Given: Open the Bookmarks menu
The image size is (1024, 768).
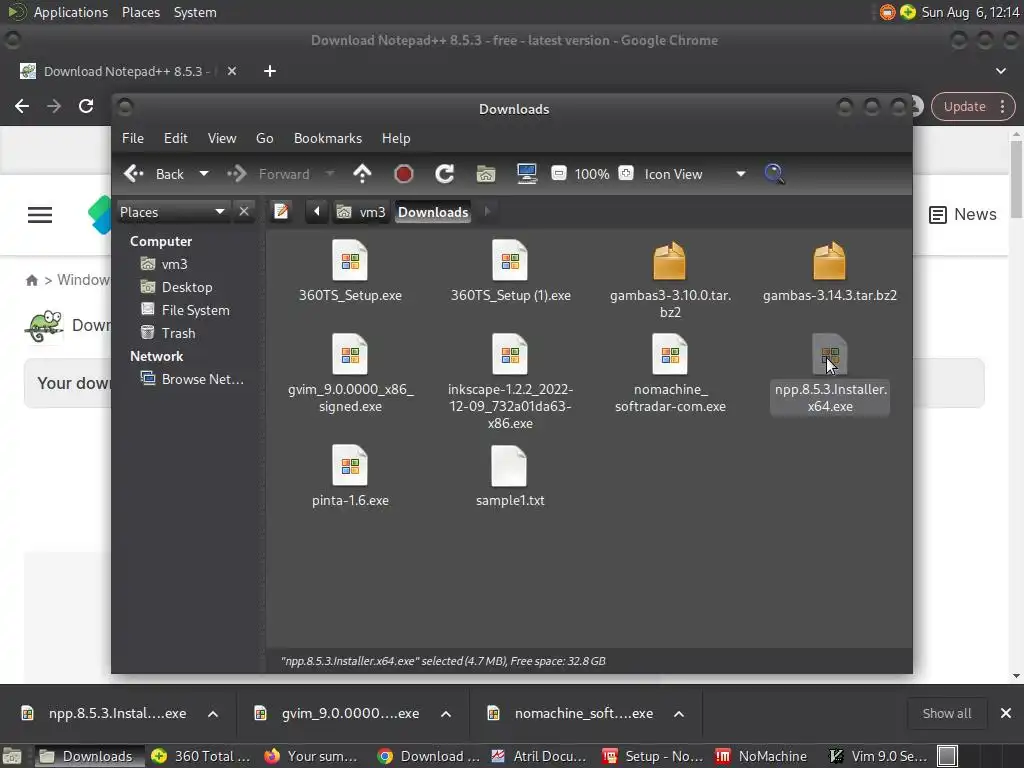Looking at the screenshot, I should (x=328, y=138).
